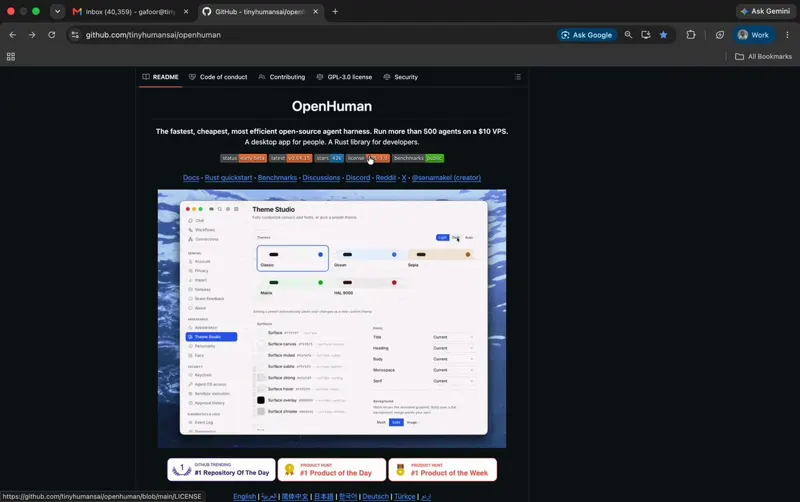Open the tab search dropdown arrow
The height and width of the screenshot is (502, 800).
coord(57,11)
